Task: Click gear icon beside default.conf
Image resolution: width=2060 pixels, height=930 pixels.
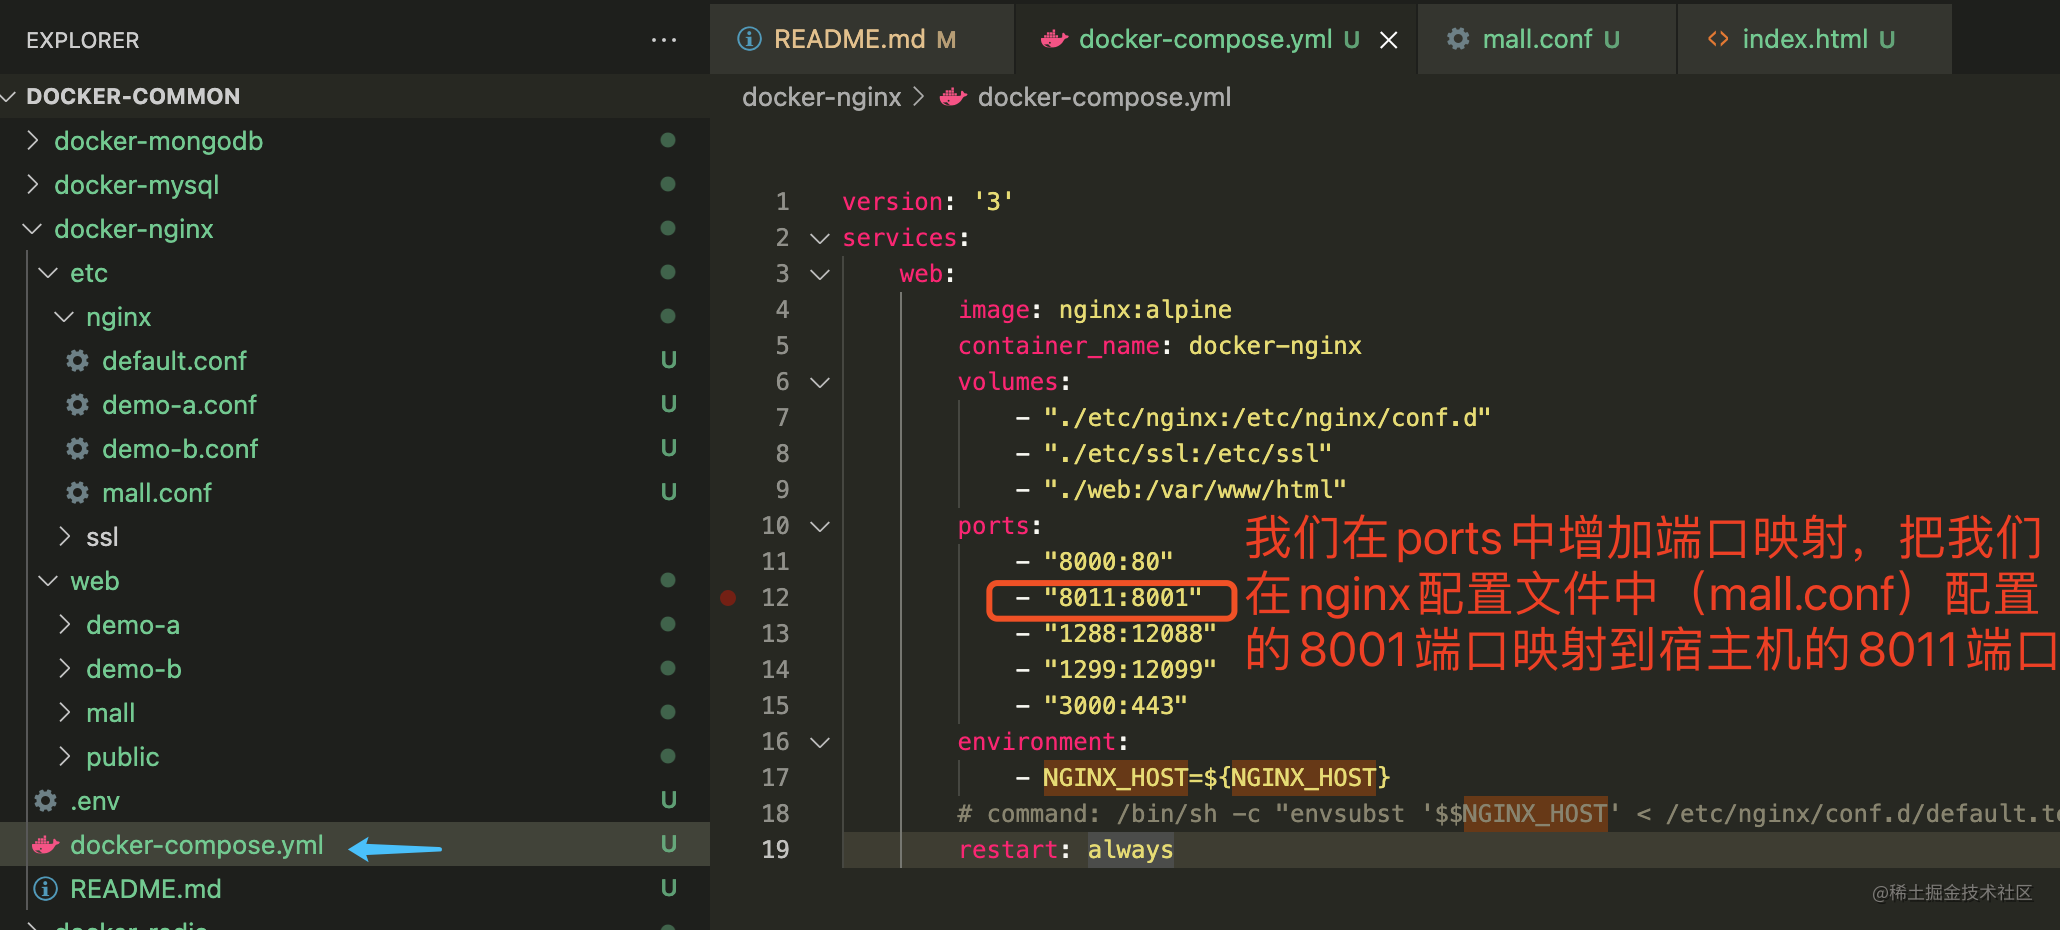Action: [x=77, y=360]
